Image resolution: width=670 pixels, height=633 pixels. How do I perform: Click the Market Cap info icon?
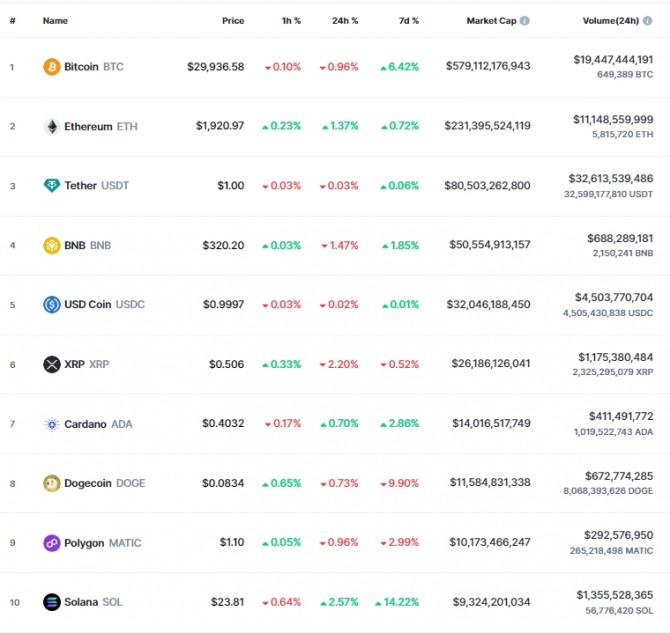tap(525, 20)
